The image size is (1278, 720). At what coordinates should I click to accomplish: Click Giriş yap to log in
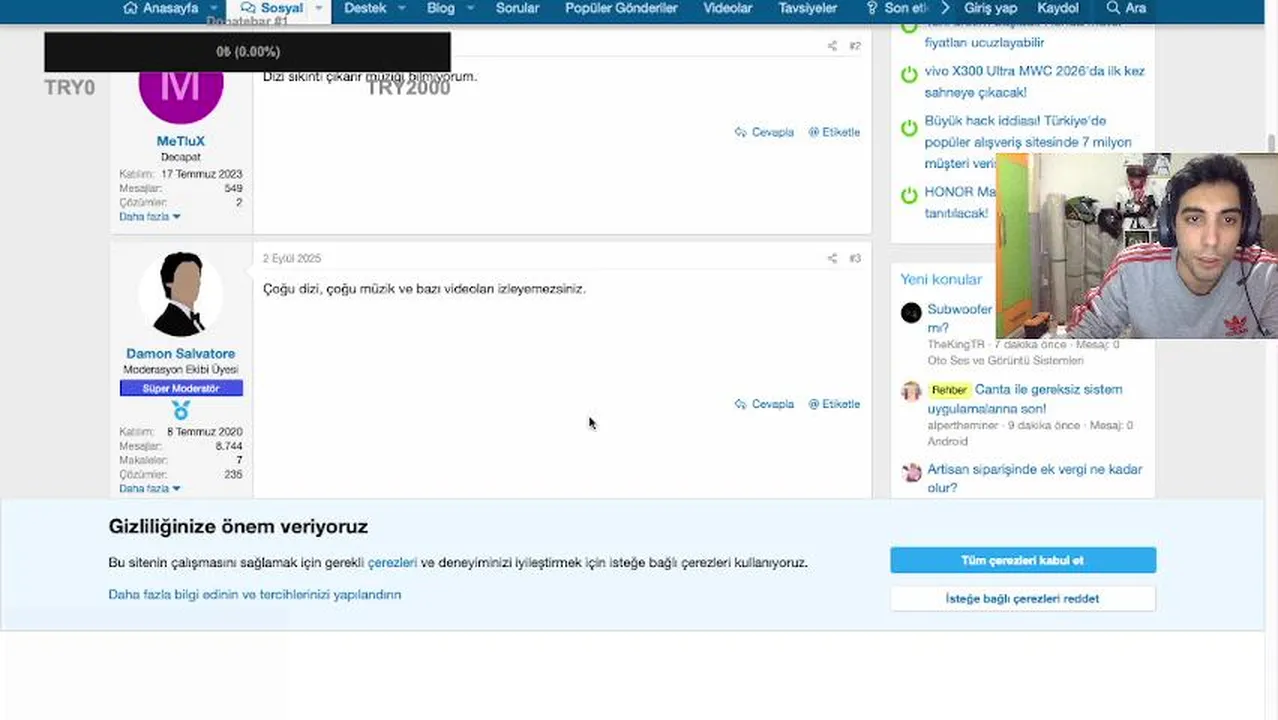[990, 8]
